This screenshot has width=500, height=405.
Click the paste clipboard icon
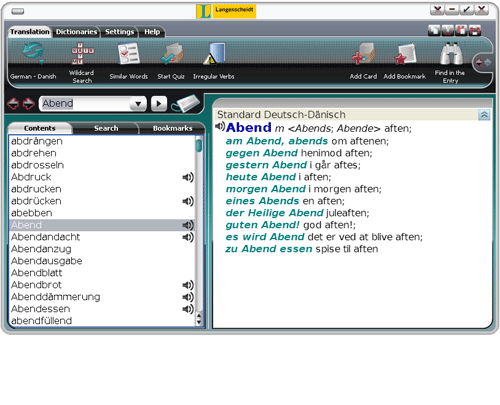point(461,31)
